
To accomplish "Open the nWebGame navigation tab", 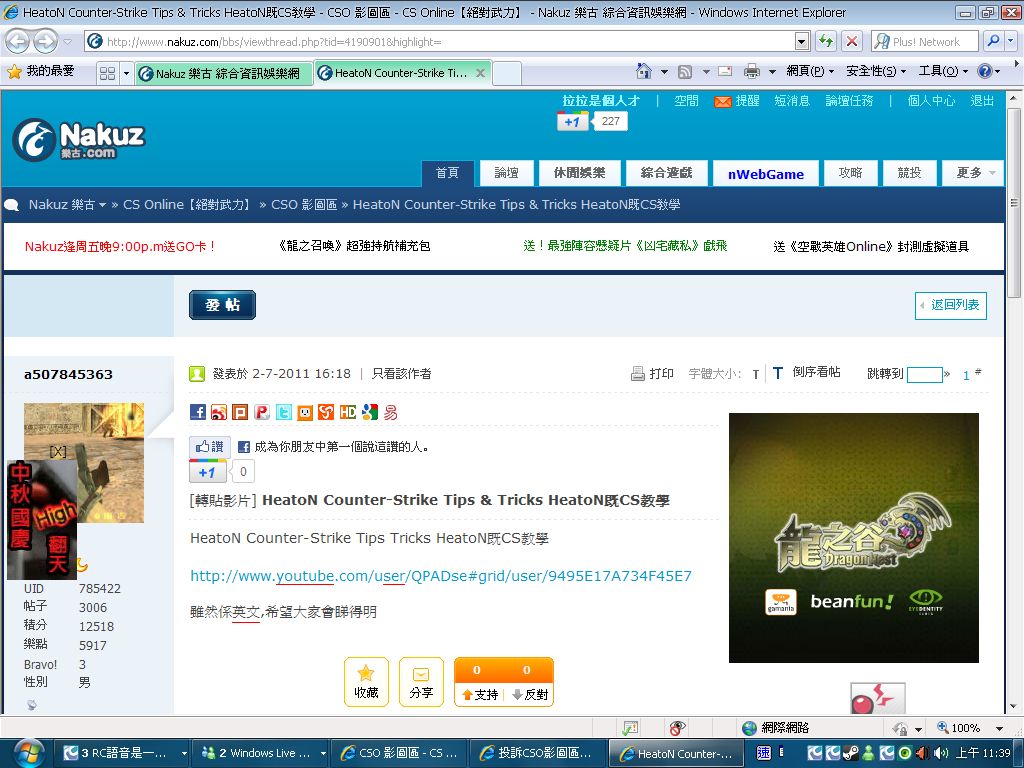I will (765, 174).
